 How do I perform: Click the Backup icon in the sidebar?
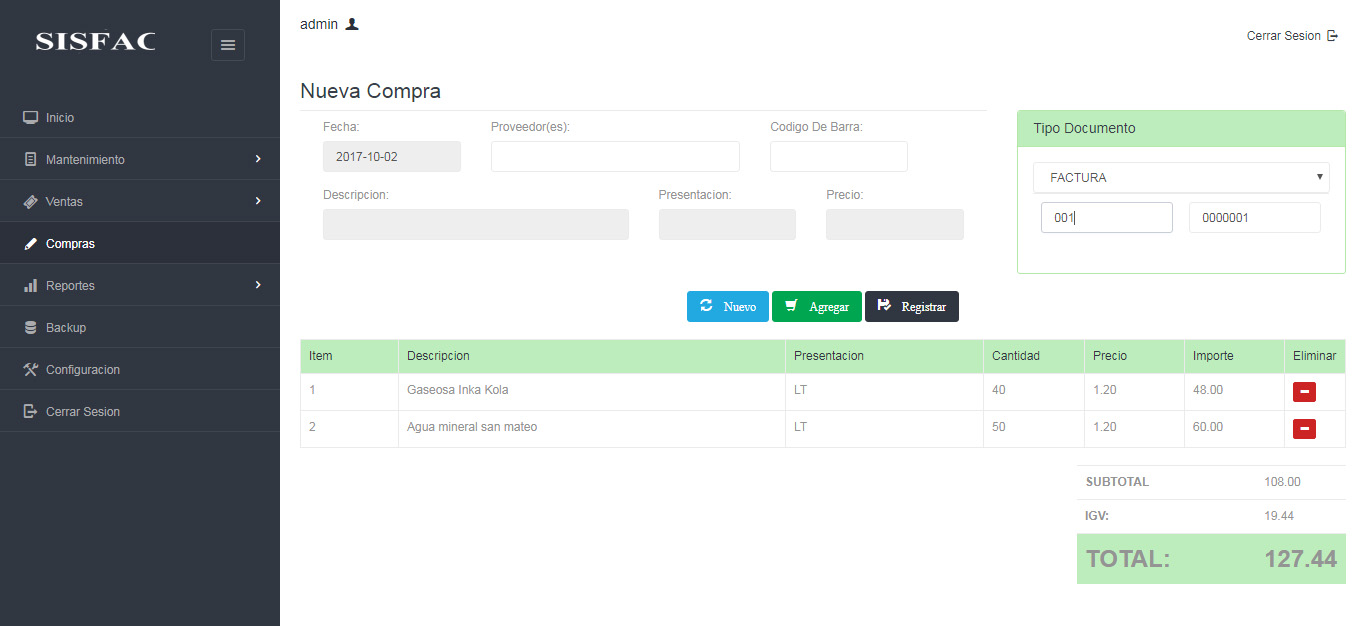pyautogui.click(x=29, y=327)
